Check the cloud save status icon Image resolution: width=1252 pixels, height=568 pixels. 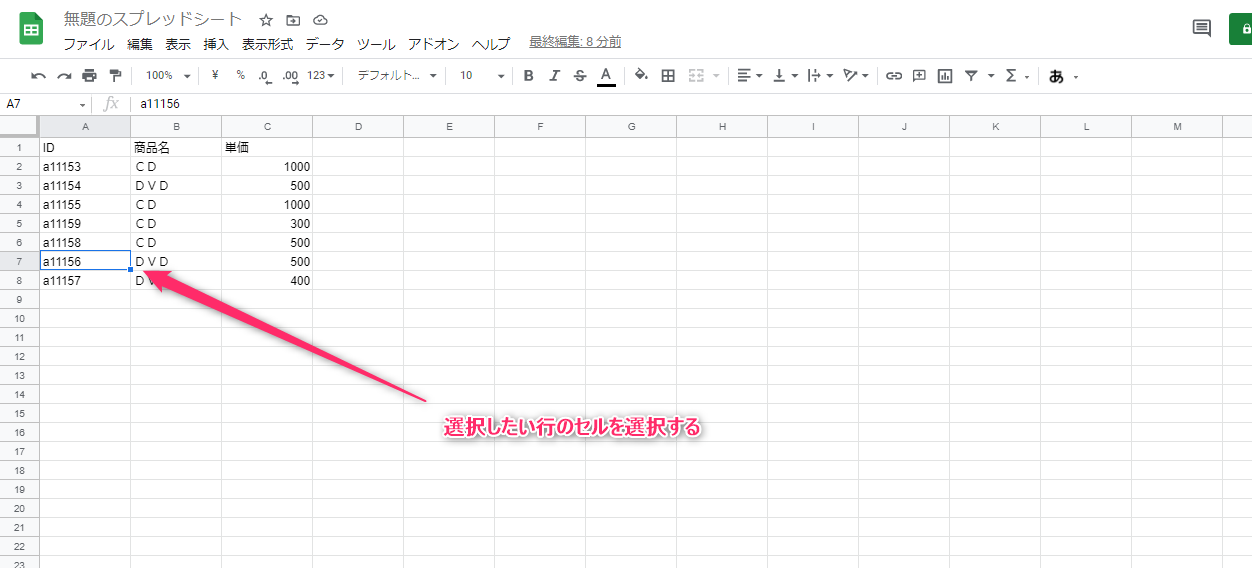[320, 20]
